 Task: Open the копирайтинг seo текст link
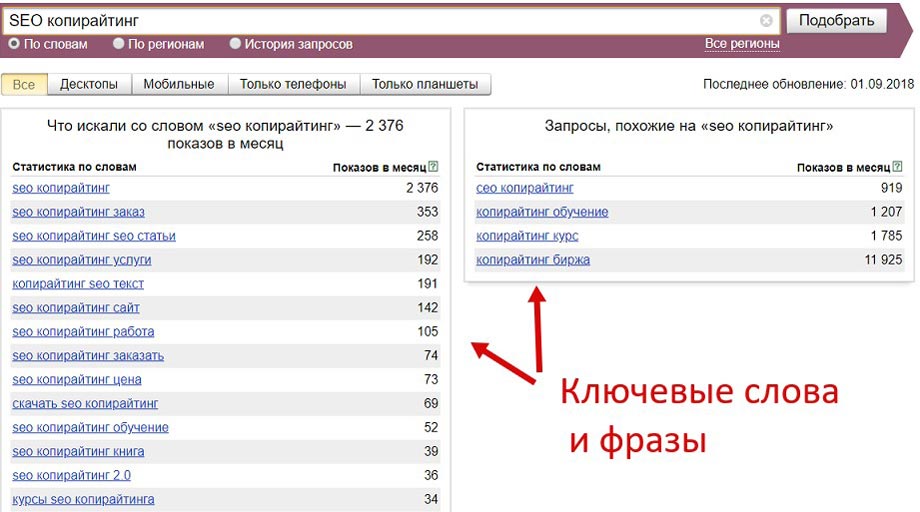[x=78, y=284]
